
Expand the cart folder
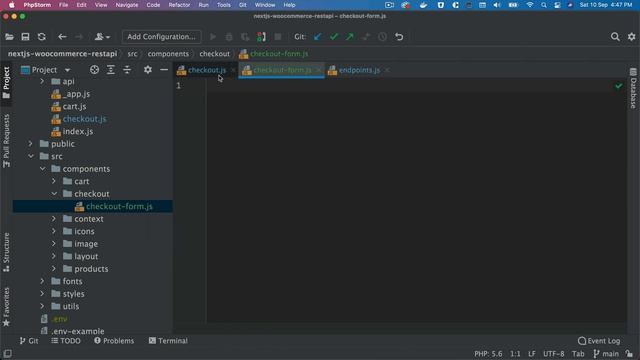click(54, 181)
